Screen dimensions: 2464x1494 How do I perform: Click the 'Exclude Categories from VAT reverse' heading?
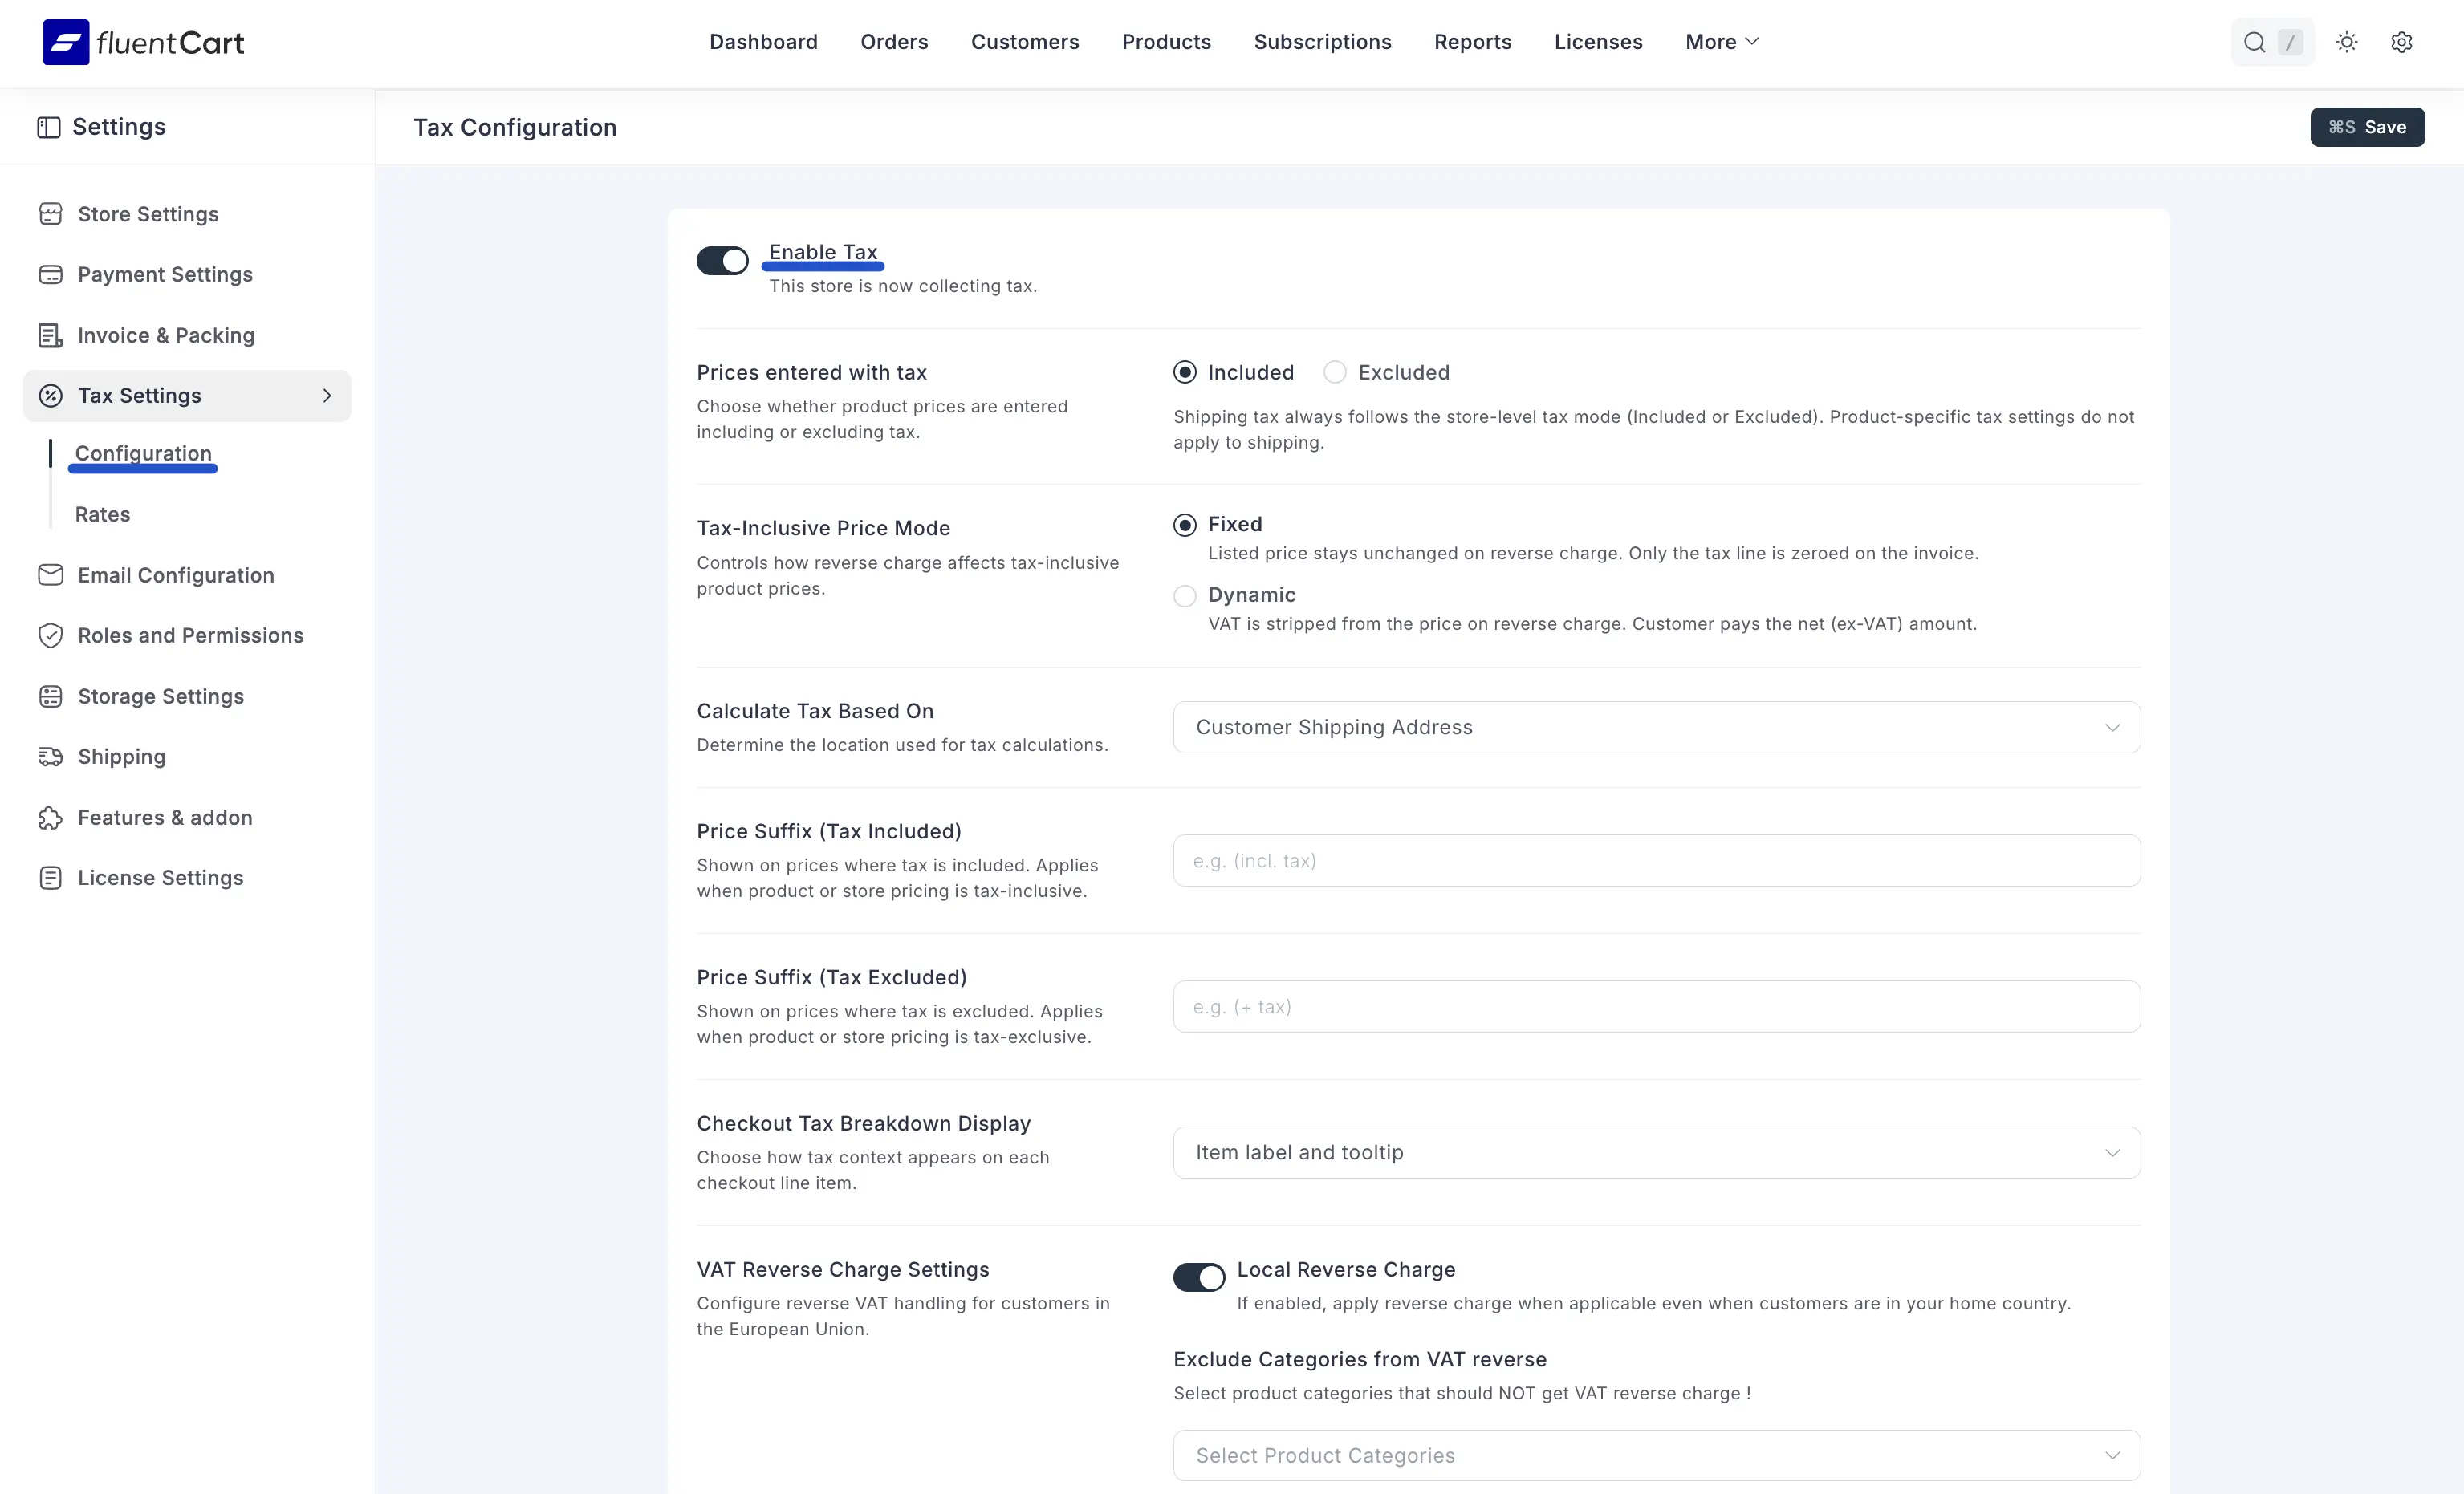[x=1359, y=1359]
